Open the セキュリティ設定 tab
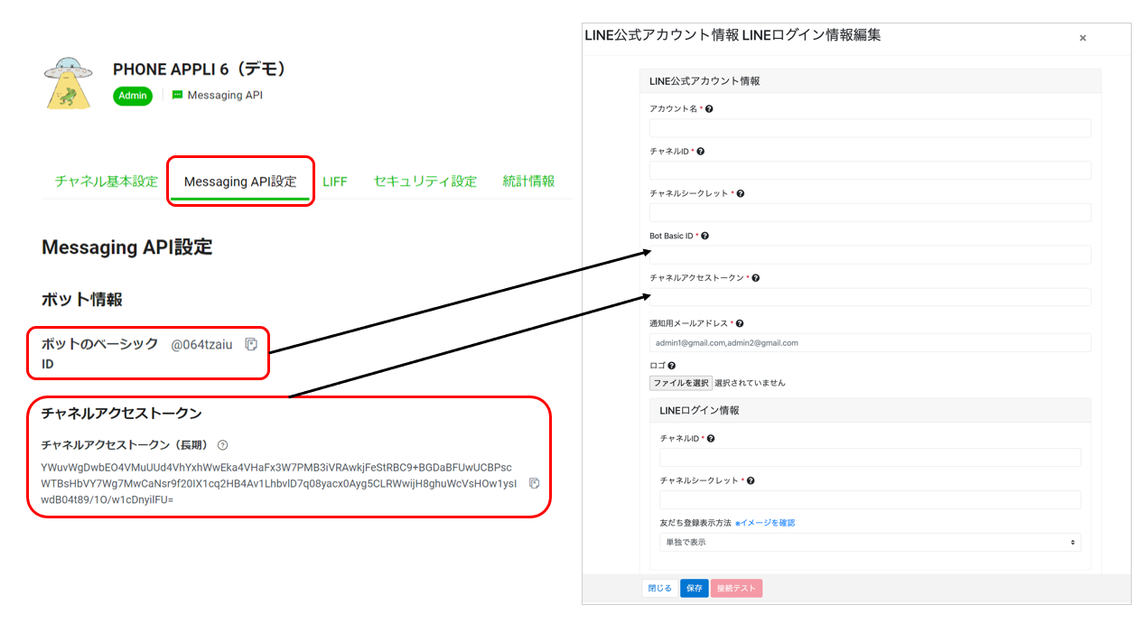 pos(425,181)
